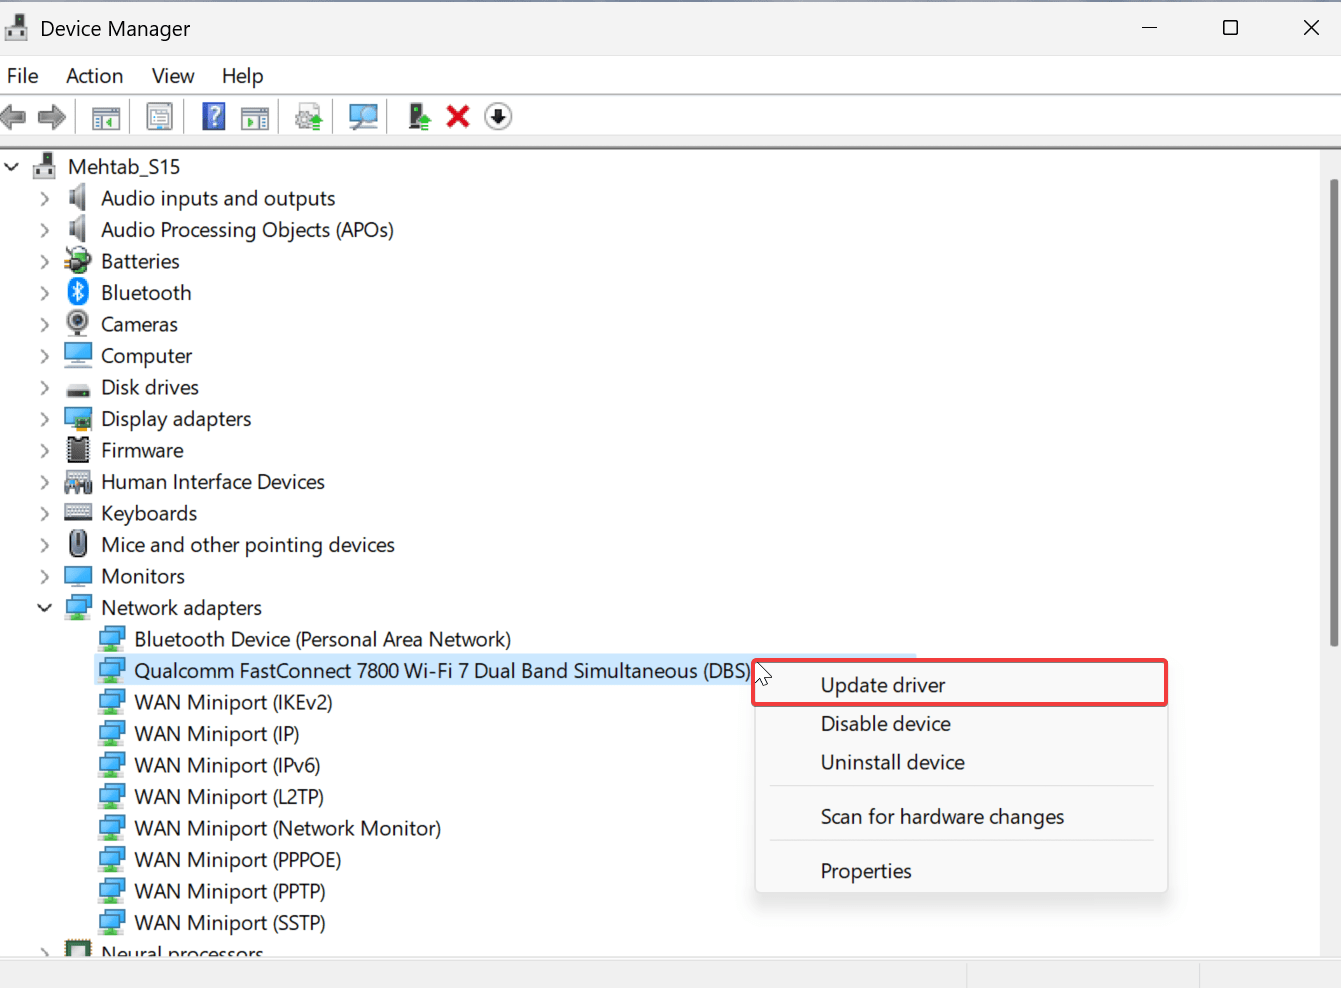Click the Human Interface Devices icon

78,482
